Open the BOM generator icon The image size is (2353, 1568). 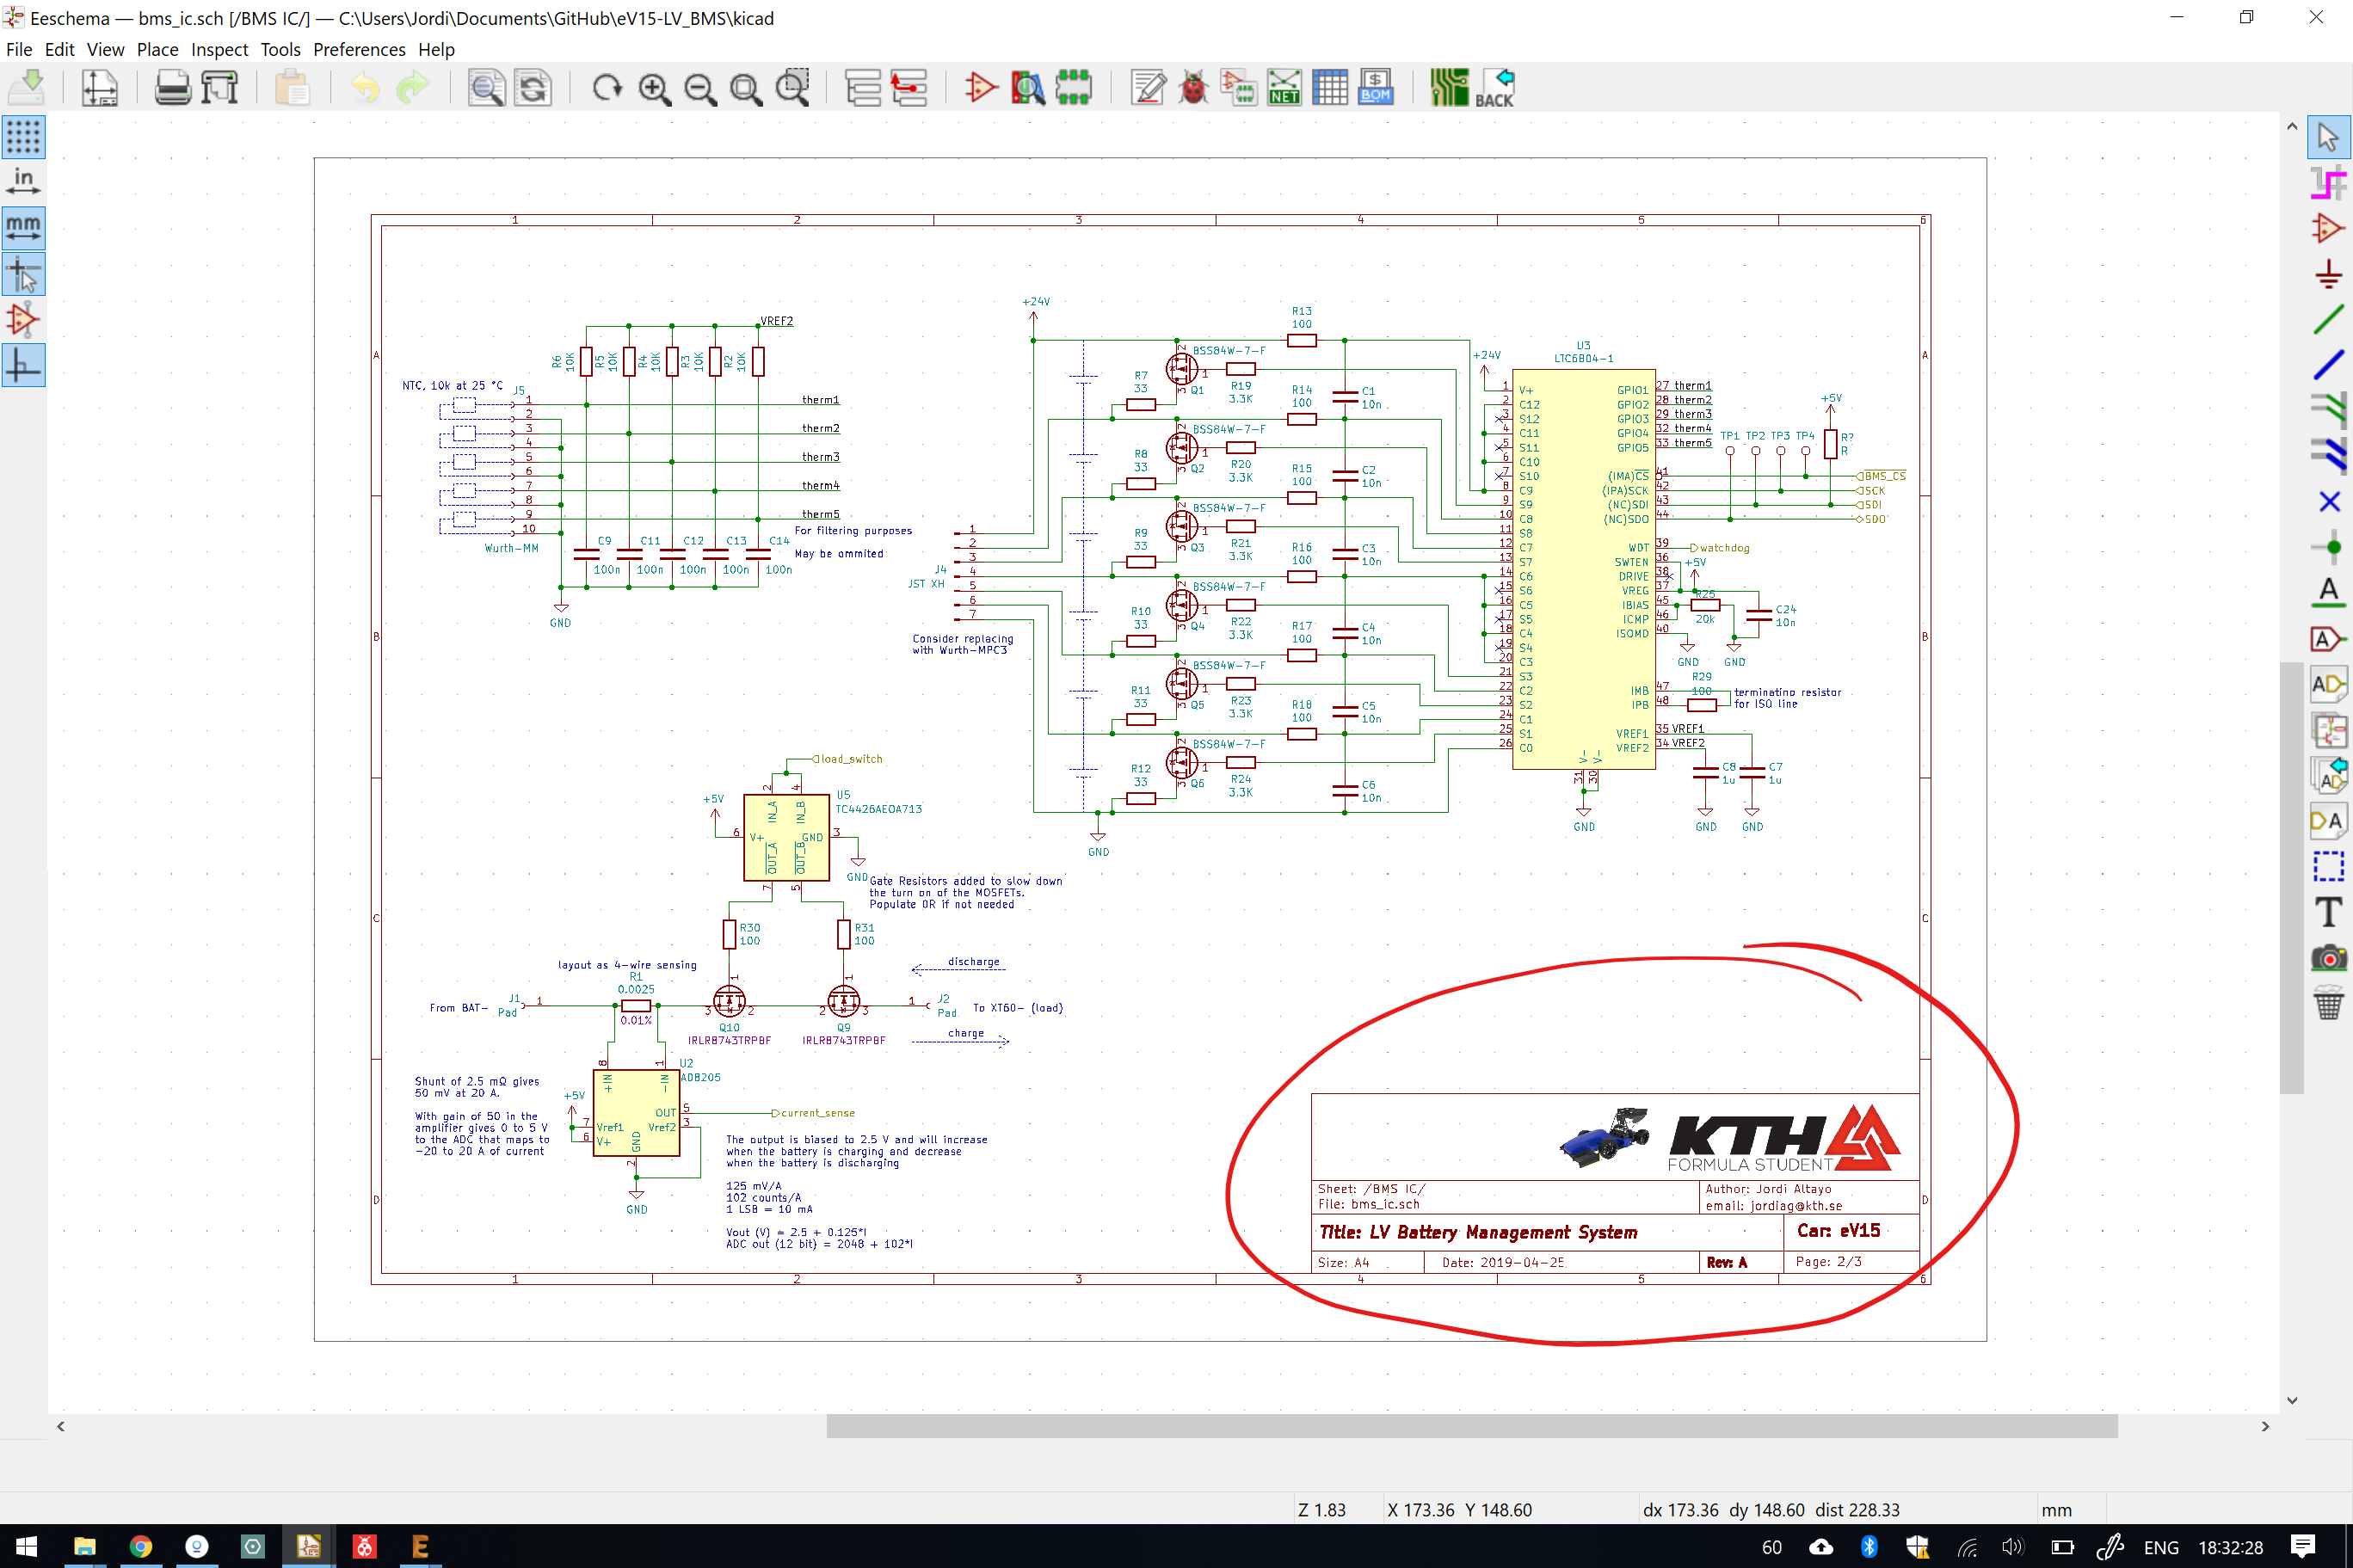point(1376,88)
